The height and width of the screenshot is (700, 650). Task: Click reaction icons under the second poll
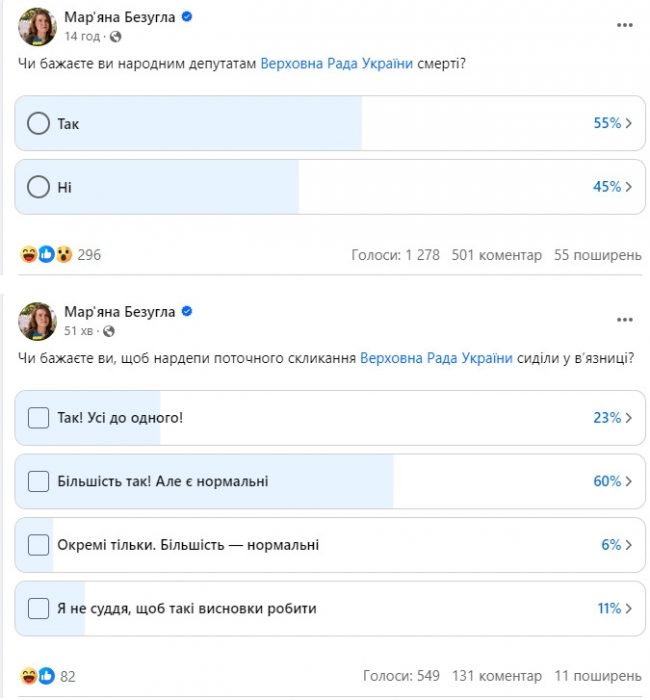pos(40,676)
